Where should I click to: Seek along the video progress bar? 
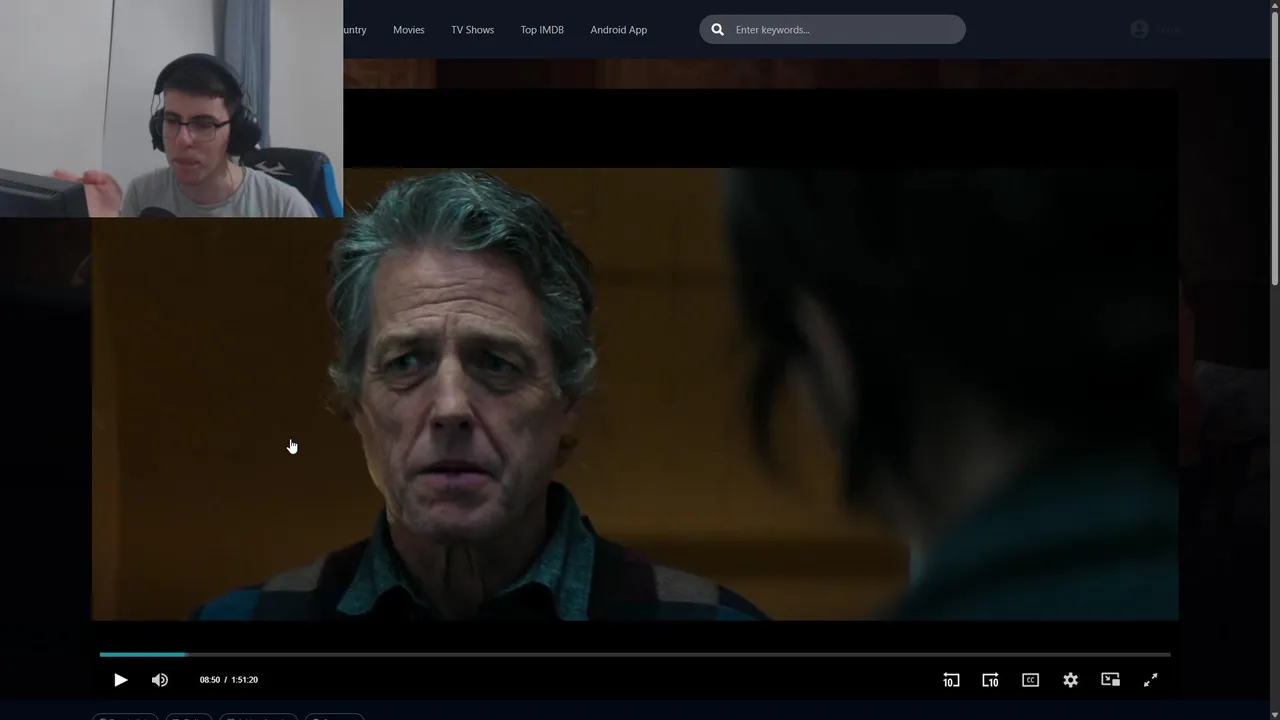tap(635, 654)
